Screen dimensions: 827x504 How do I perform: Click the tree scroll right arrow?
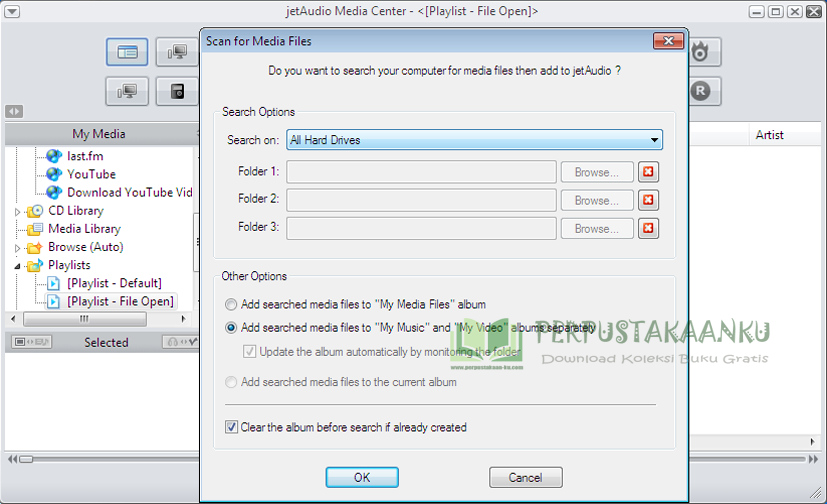(x=183, y=319)
